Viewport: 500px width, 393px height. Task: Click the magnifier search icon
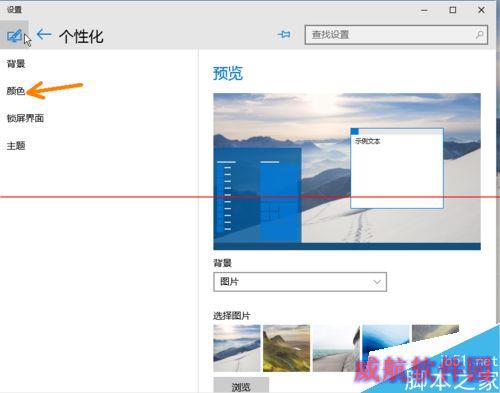[x=480, y=34]
